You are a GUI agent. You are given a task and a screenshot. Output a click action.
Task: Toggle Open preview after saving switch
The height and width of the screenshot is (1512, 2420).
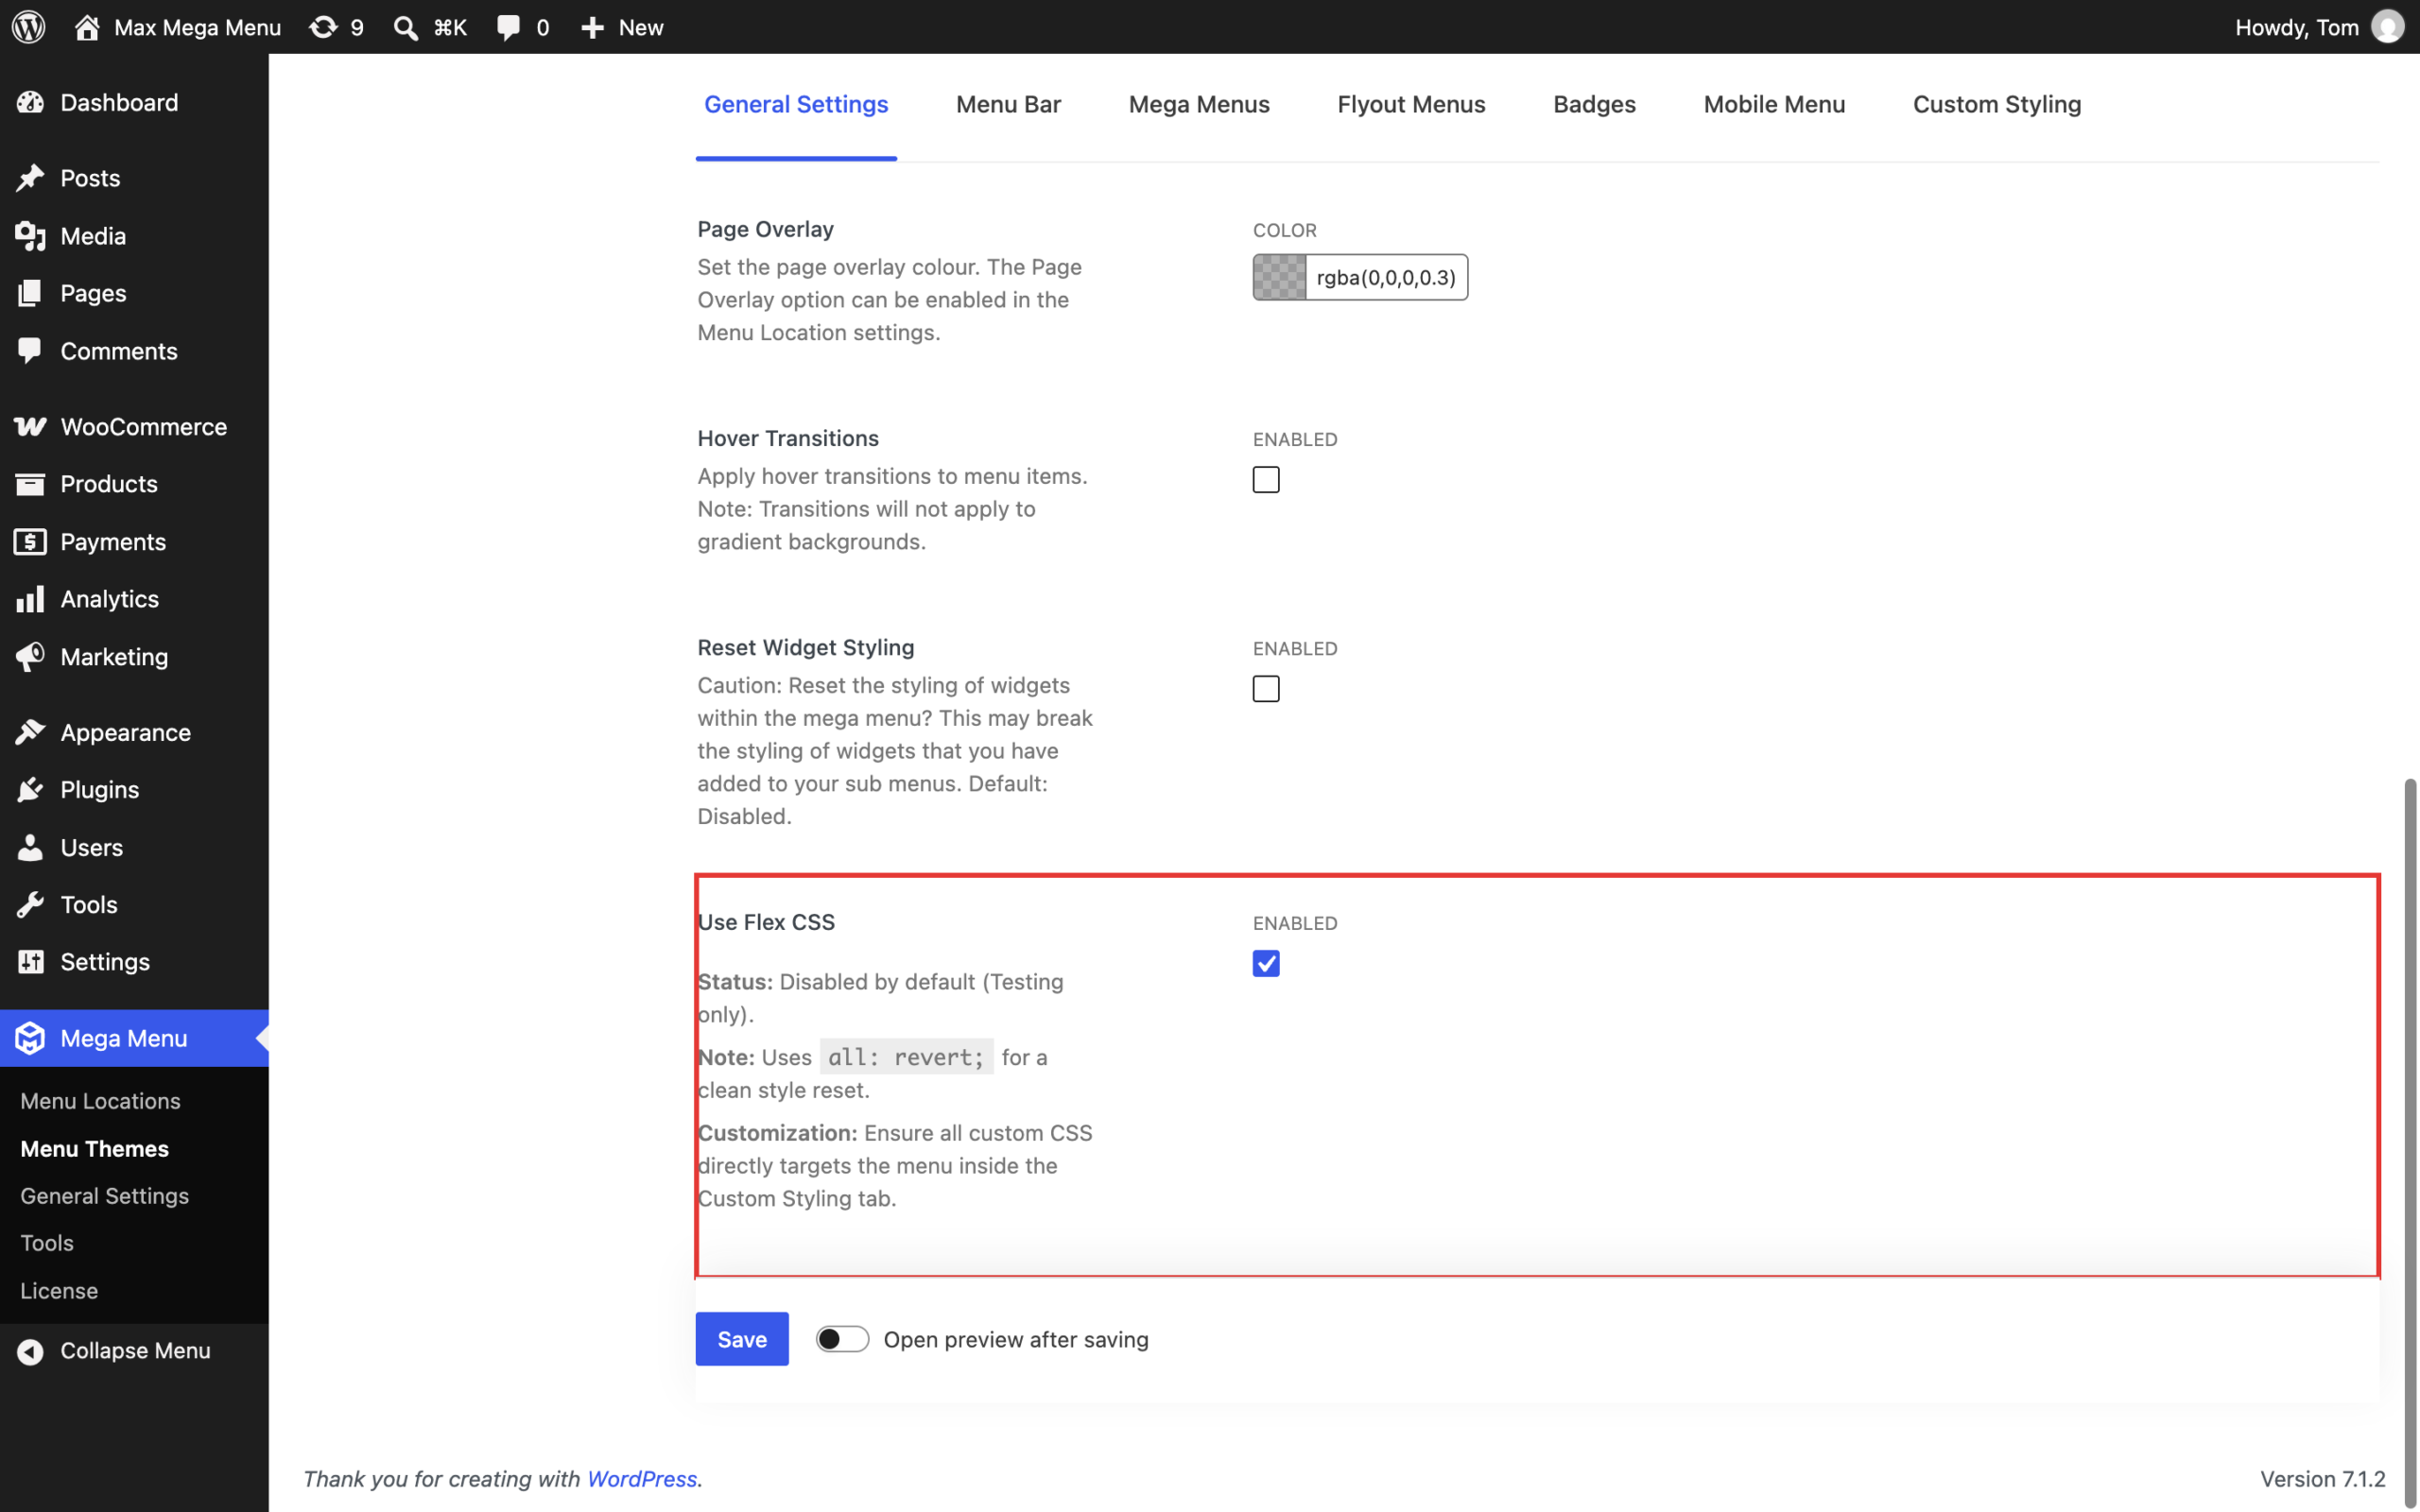tap(842, 1339)
